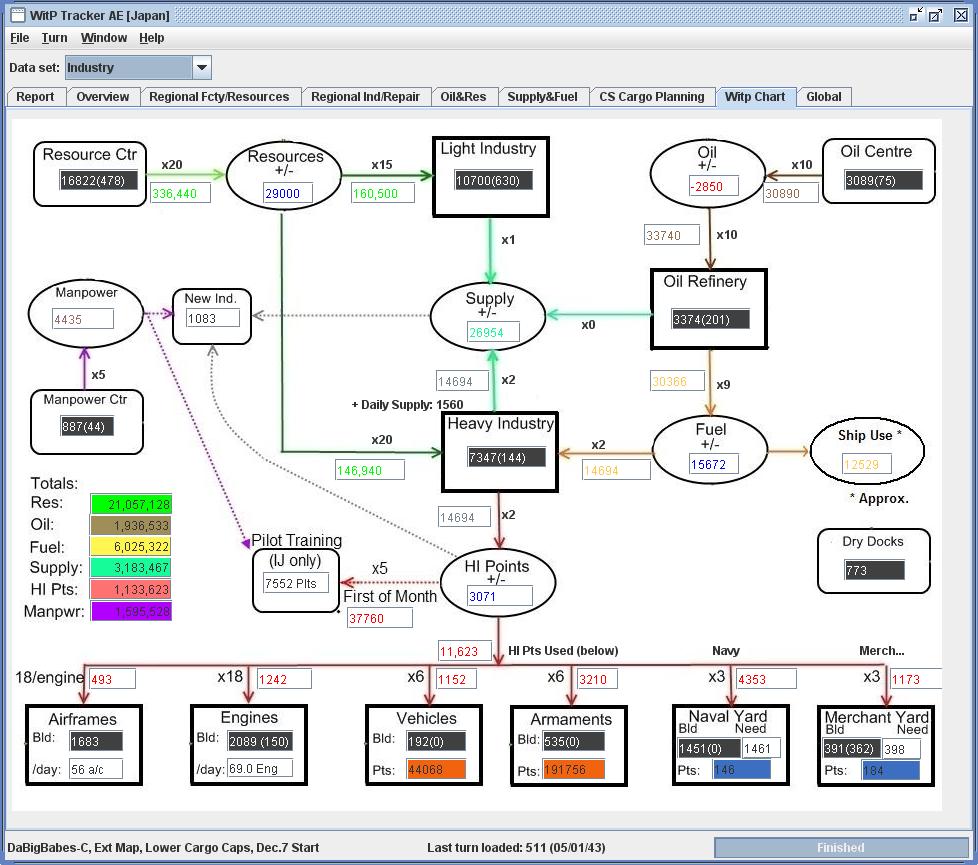Open the File menu
The image size is (978, 865).
pyautogui.click(x=19, y=38)
